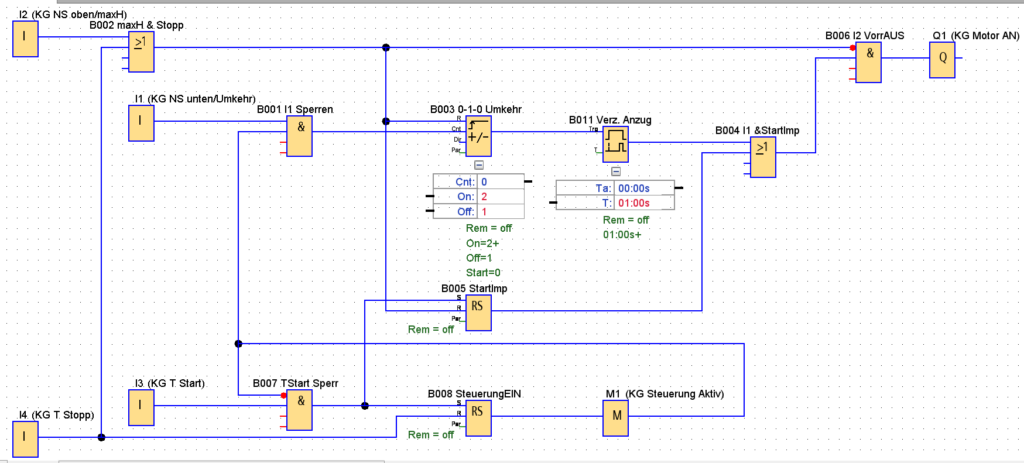Click the label 'B007 TStart Sperr'

coord(295,383)
